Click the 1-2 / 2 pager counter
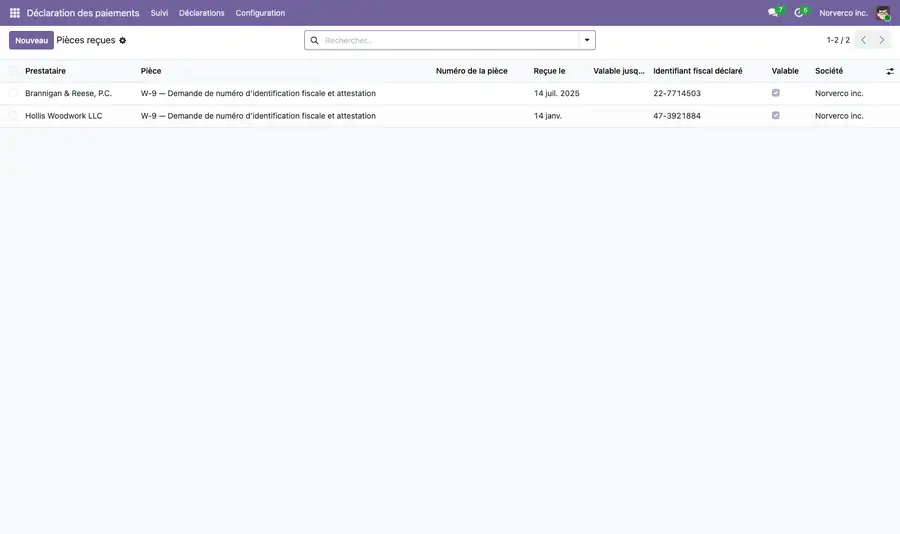The width and height of the screenshot is (900, 534). pyautogui.click(x=838, y=40)
